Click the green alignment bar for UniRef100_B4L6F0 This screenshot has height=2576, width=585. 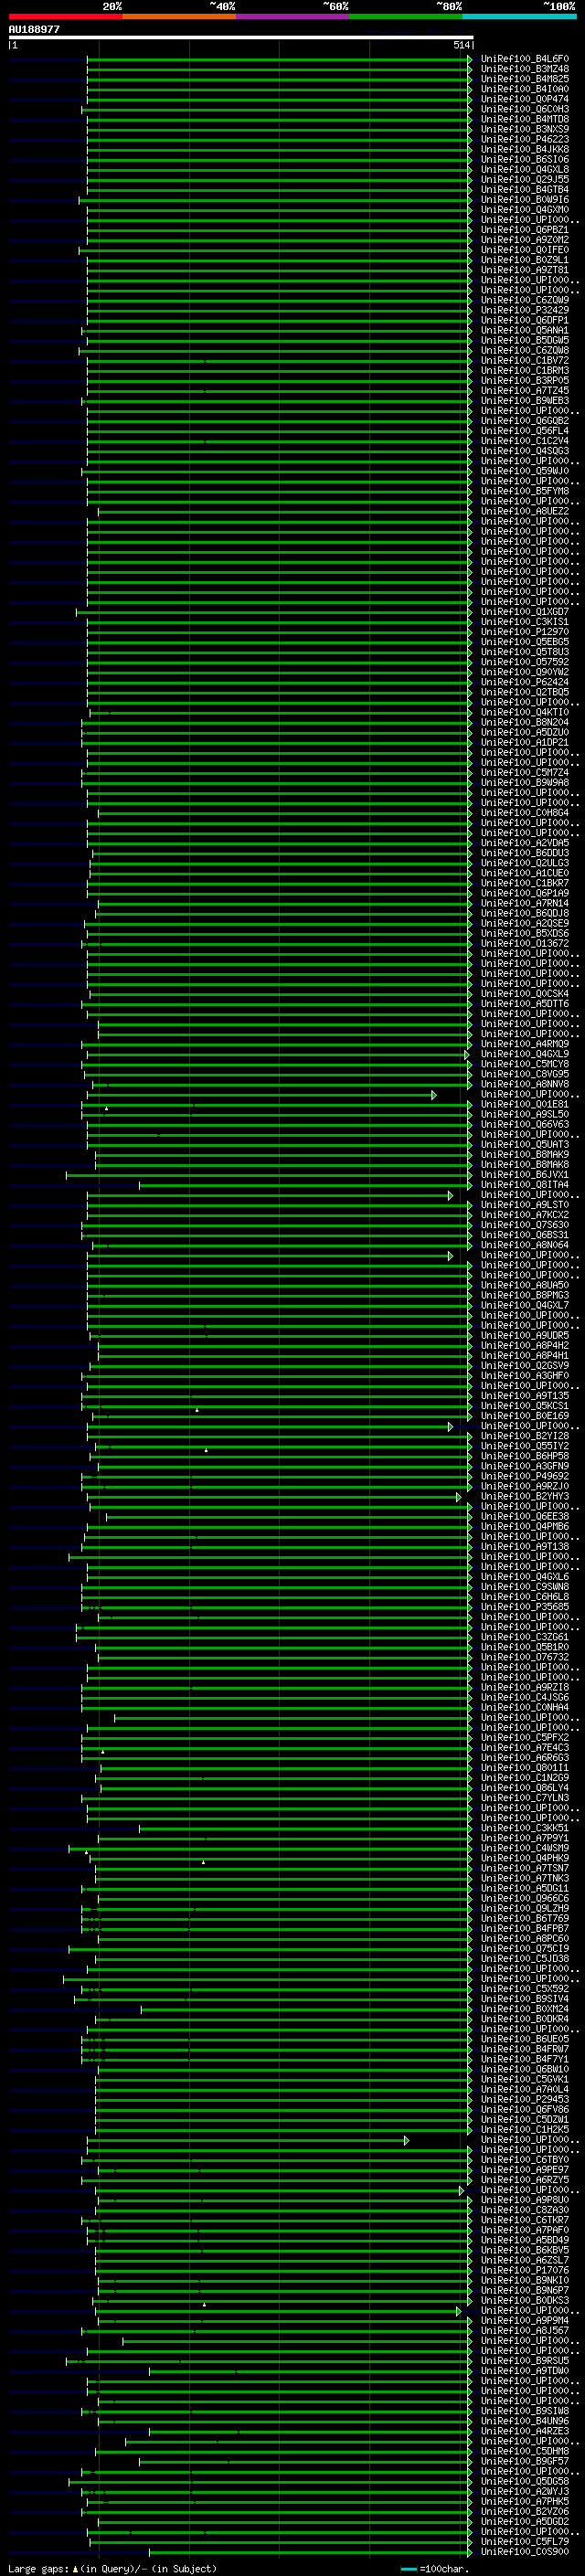click(x=277, y=59)
